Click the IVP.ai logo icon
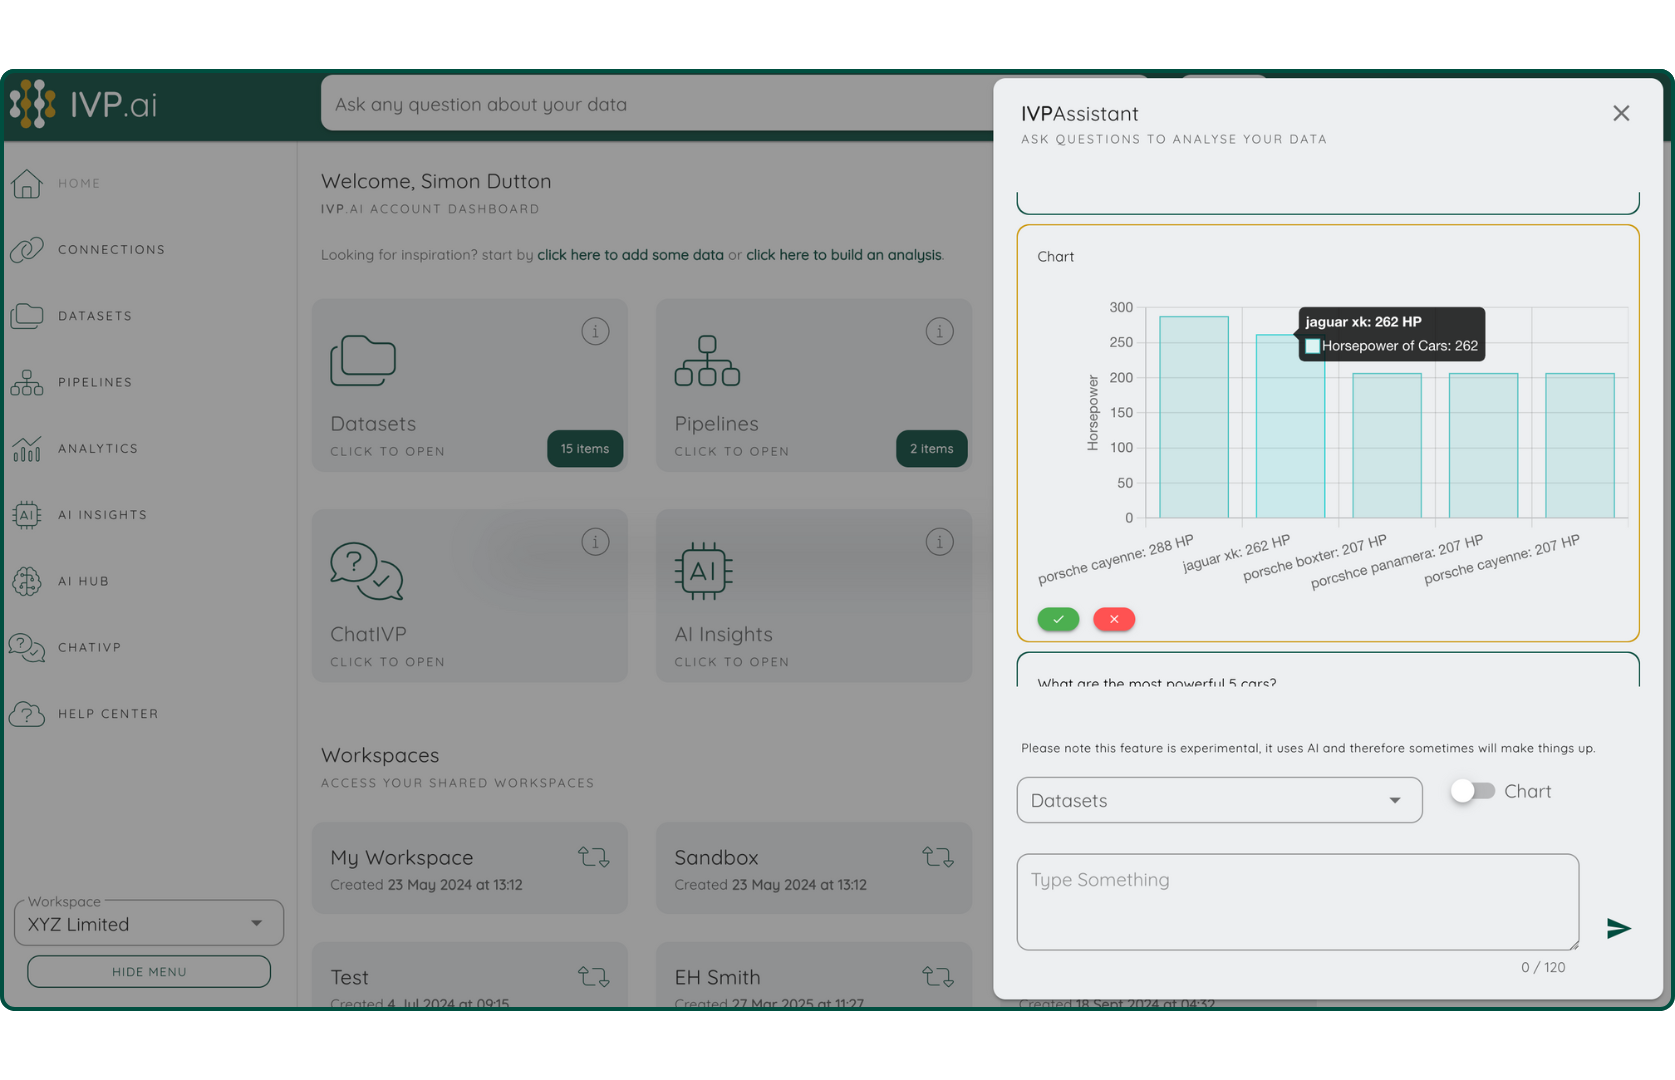 click(x=32, y=104)
